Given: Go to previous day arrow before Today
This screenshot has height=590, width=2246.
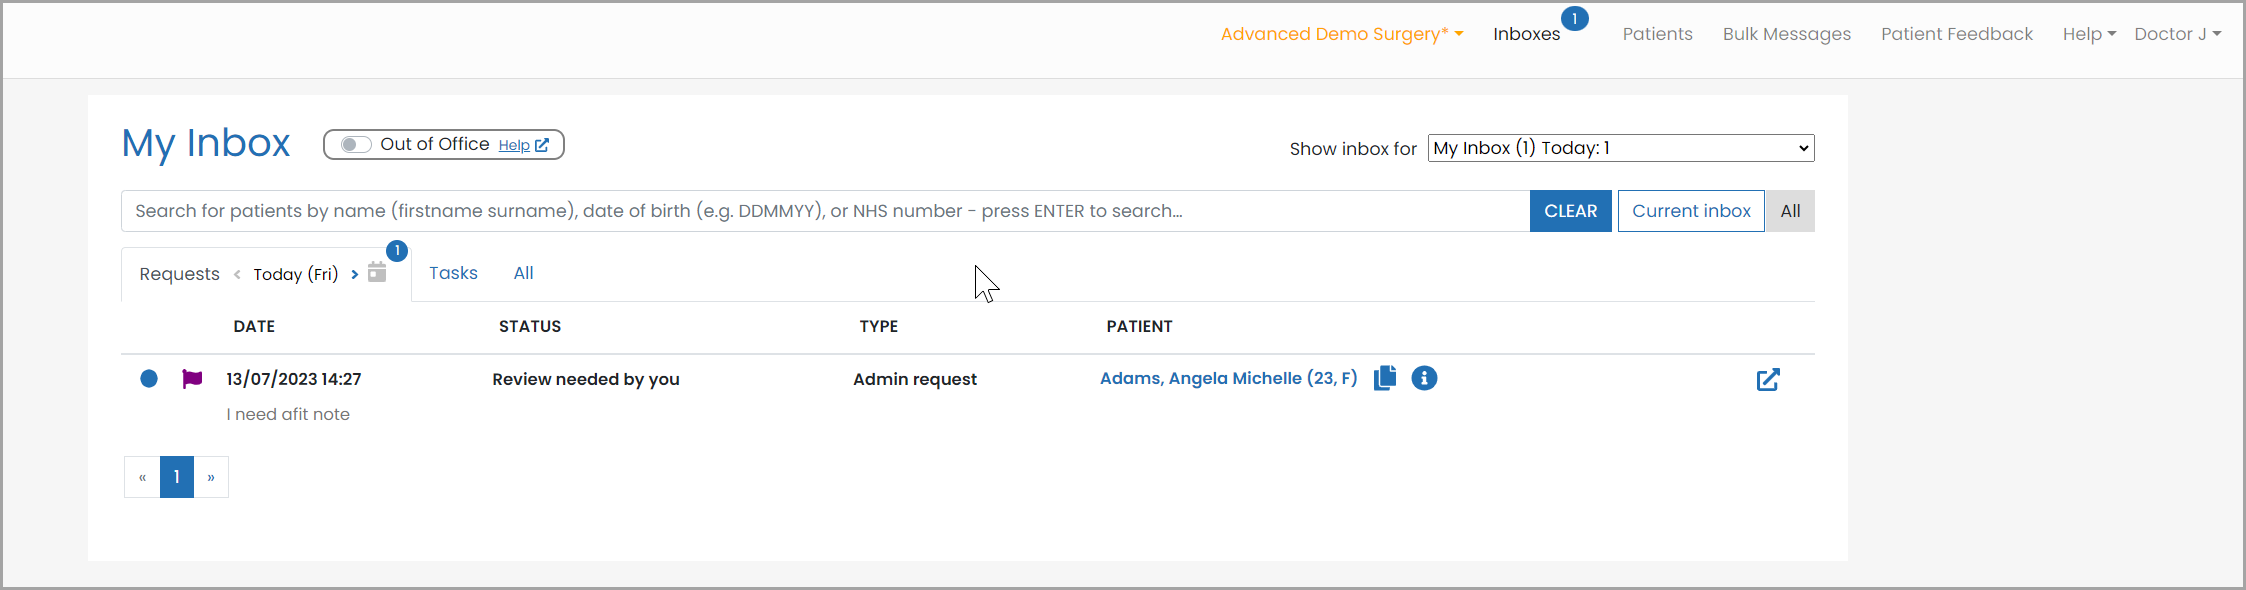Looking at the screenshot, I should coord(237,274).
